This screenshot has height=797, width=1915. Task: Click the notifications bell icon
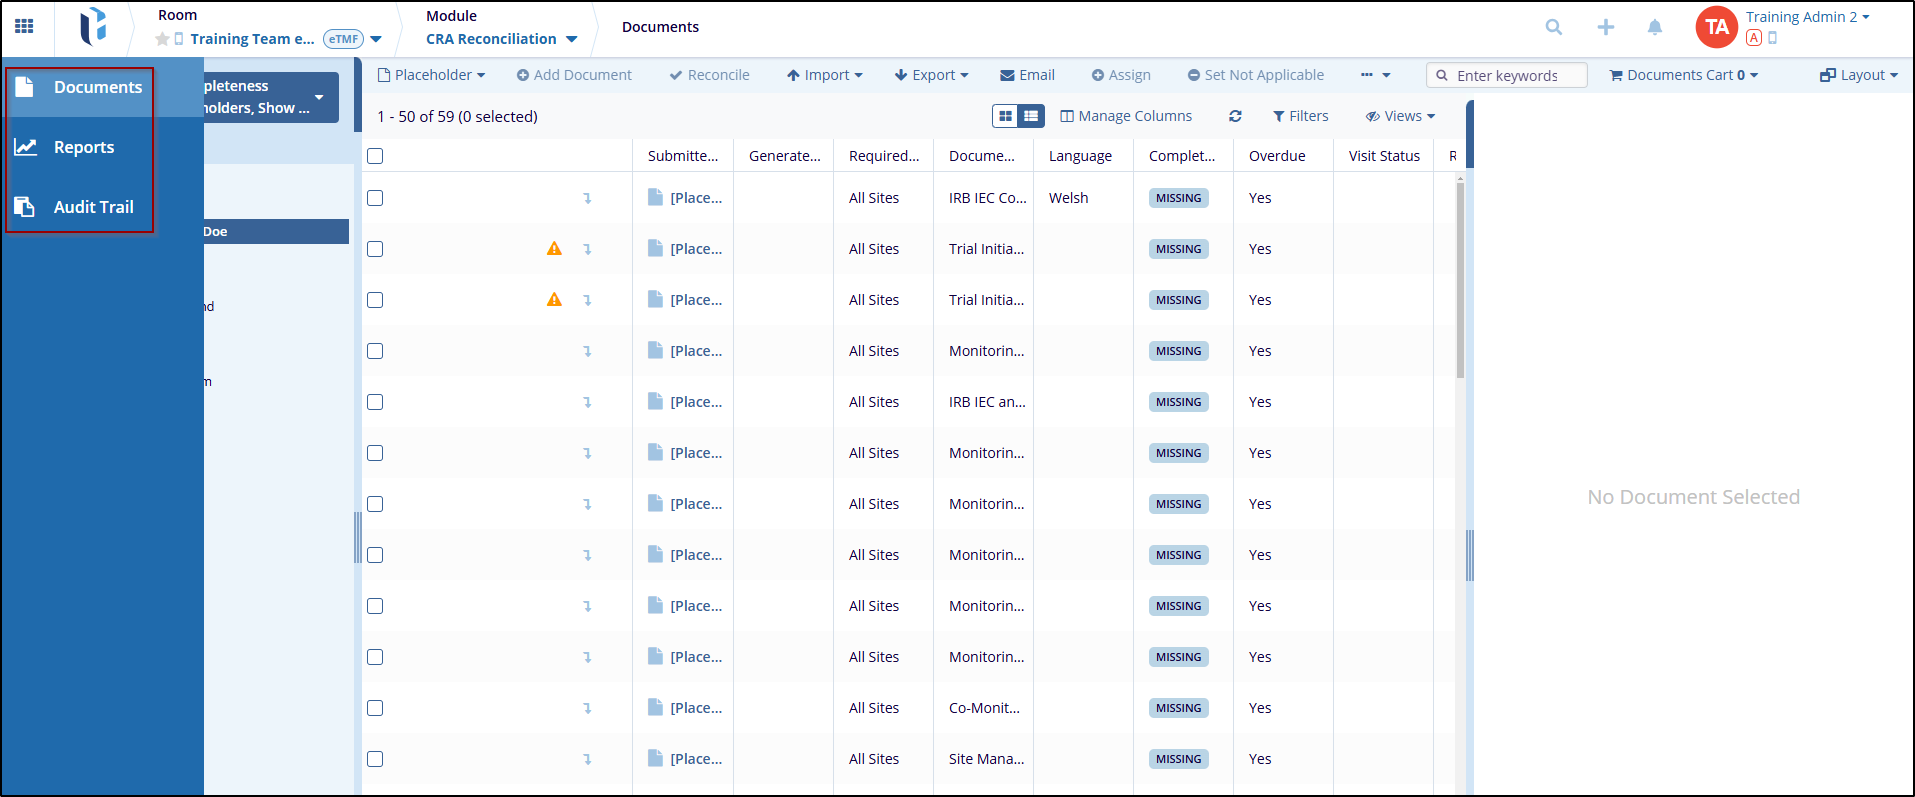[x=1655, y=27]
